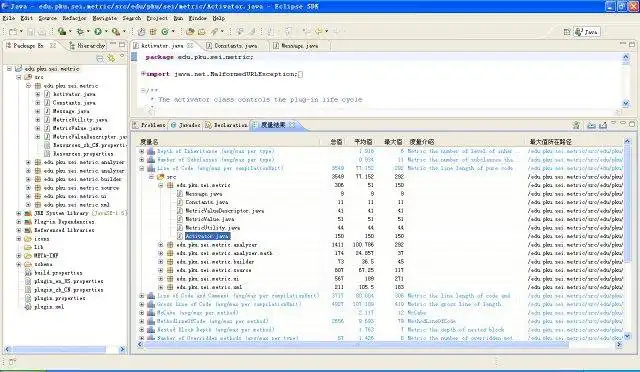Image resolution: width=640 pixels, height=372 pixels.
Task: Maximize the Package Explorer view
Action: coord(122,44)
